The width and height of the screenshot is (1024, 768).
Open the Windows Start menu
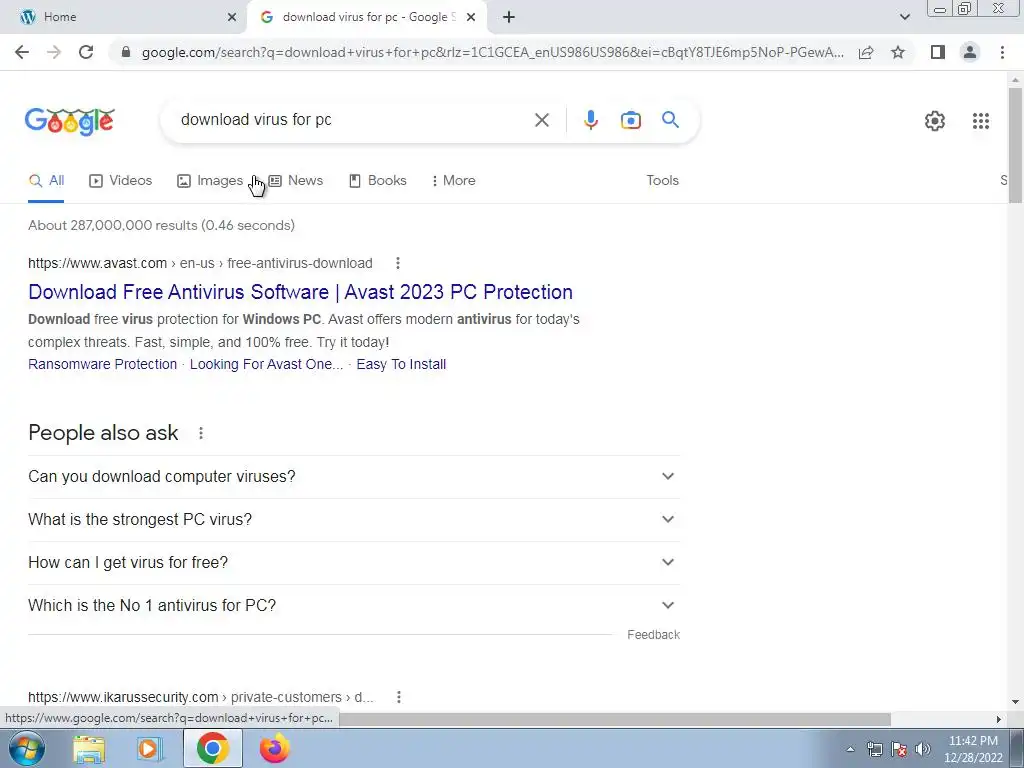tap(26, 748)
